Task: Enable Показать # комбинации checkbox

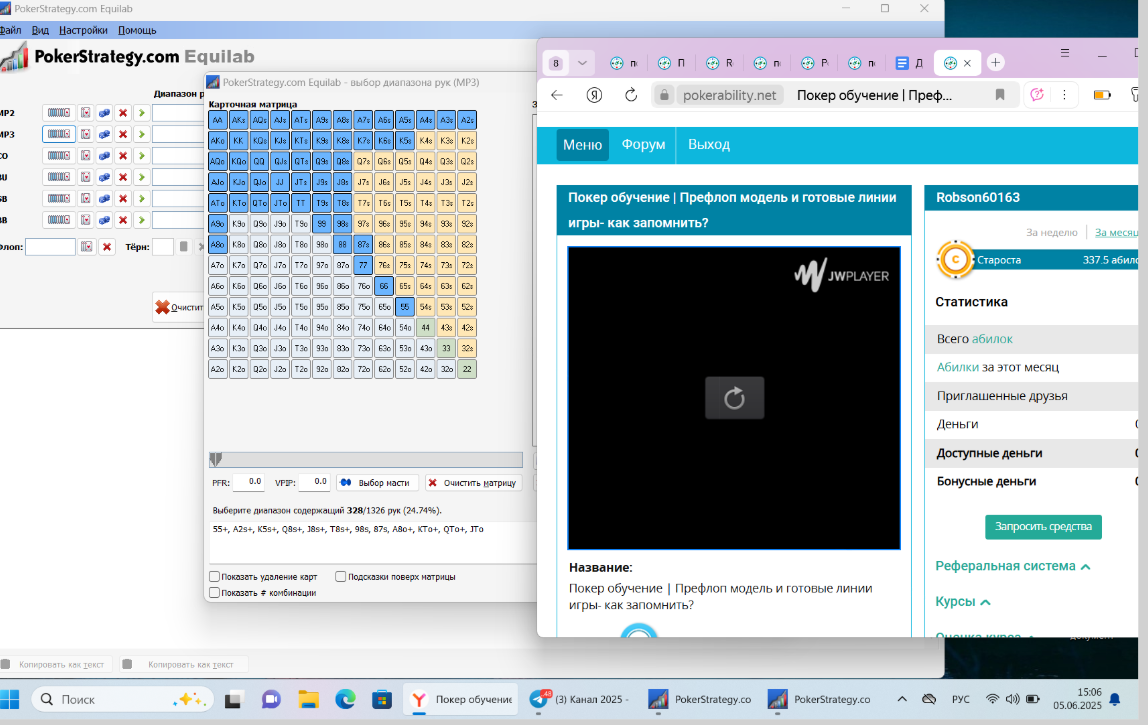Action: [215, 592]
